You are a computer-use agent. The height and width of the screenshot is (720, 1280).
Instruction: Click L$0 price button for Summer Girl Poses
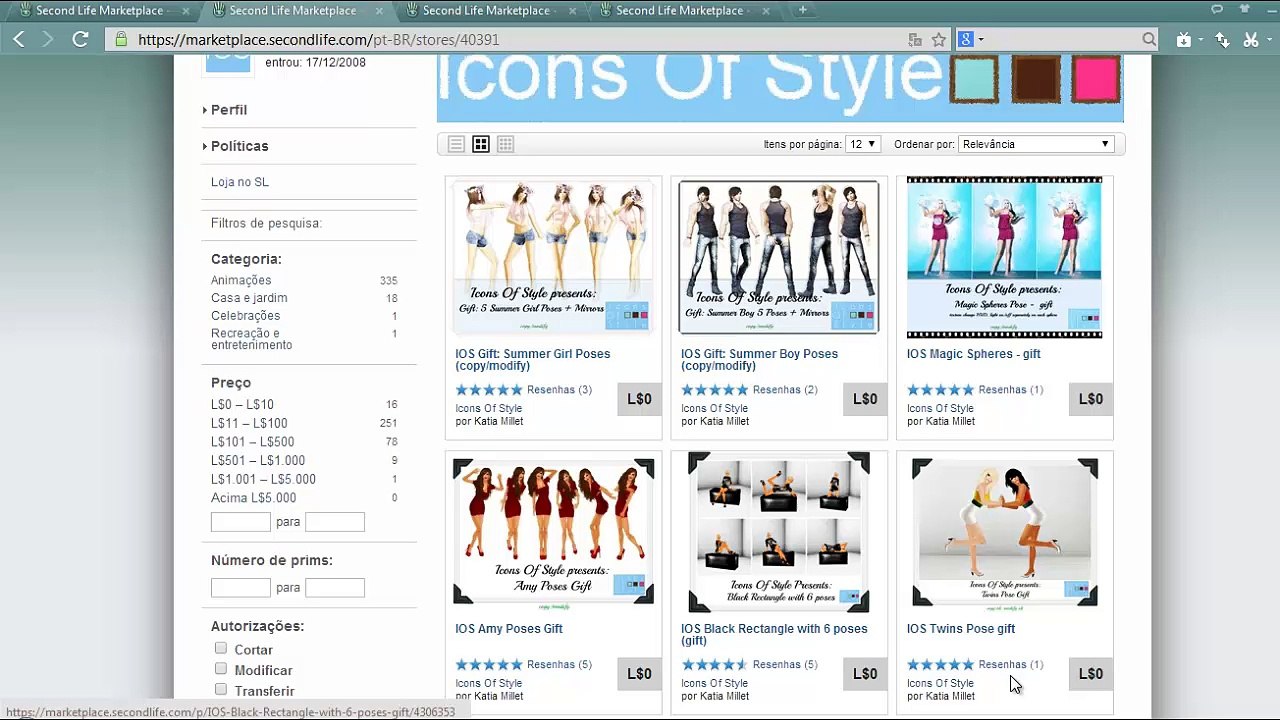[x=639, y=399]
